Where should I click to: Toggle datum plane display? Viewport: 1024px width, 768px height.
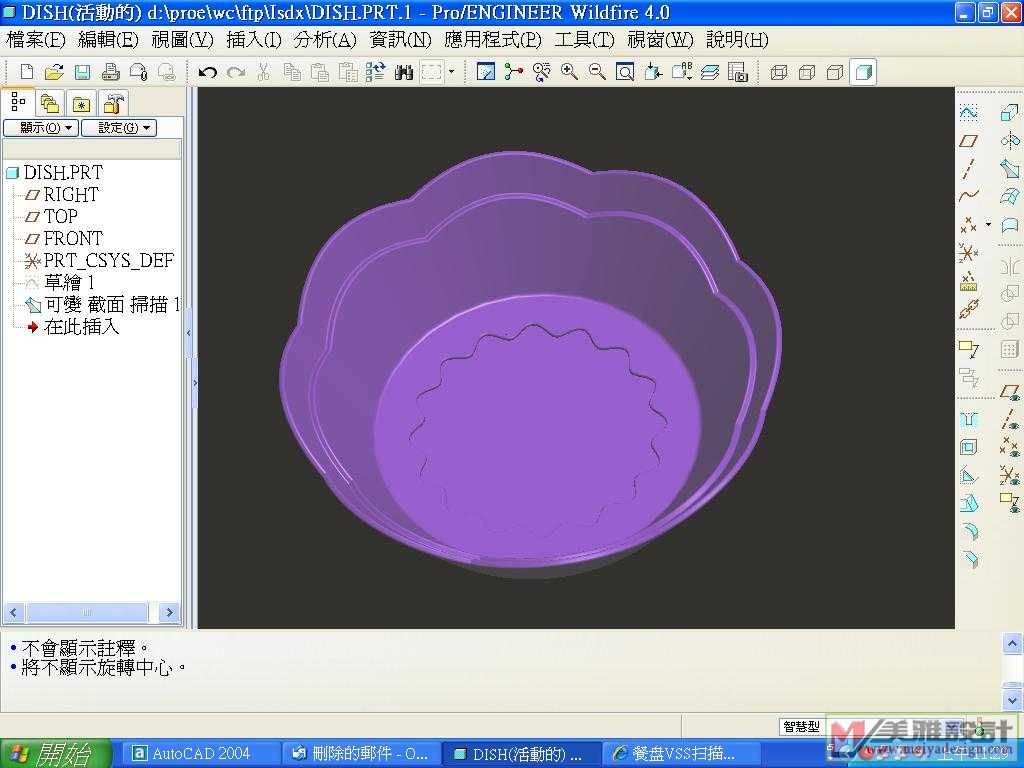(1010, 392)
